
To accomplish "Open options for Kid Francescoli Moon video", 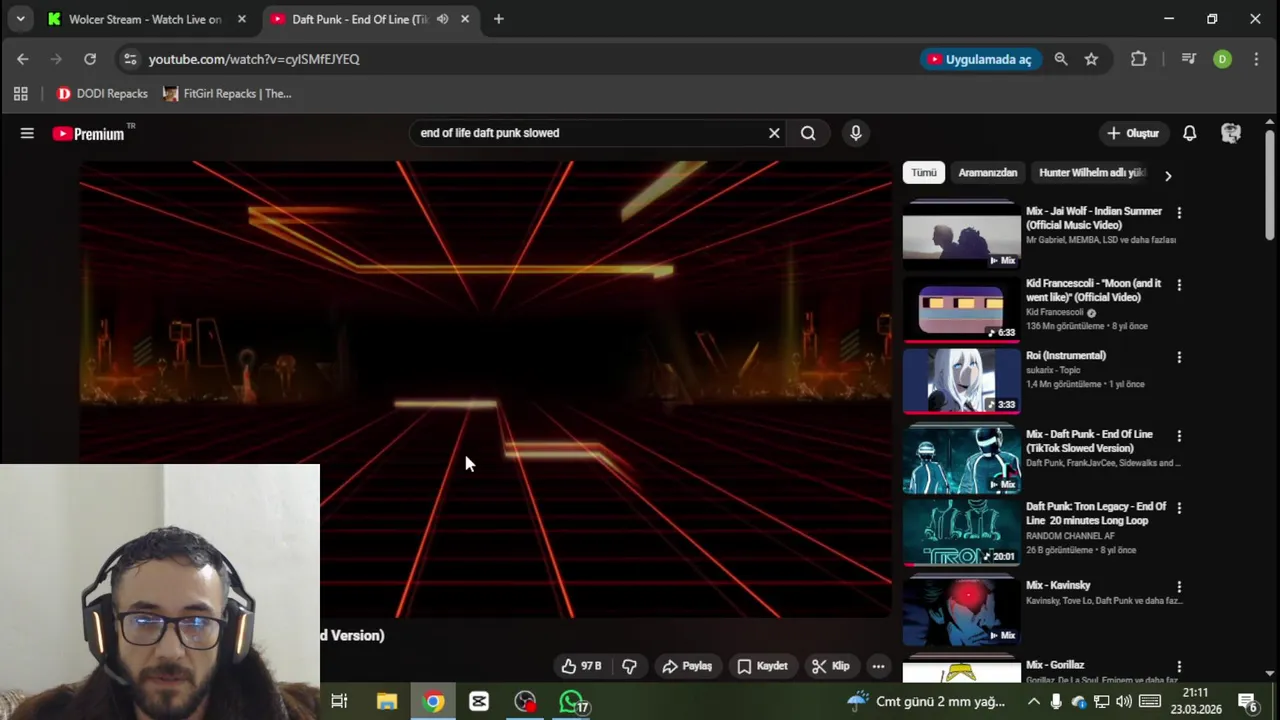I will pyautogui.click(x=1179, y=285).
